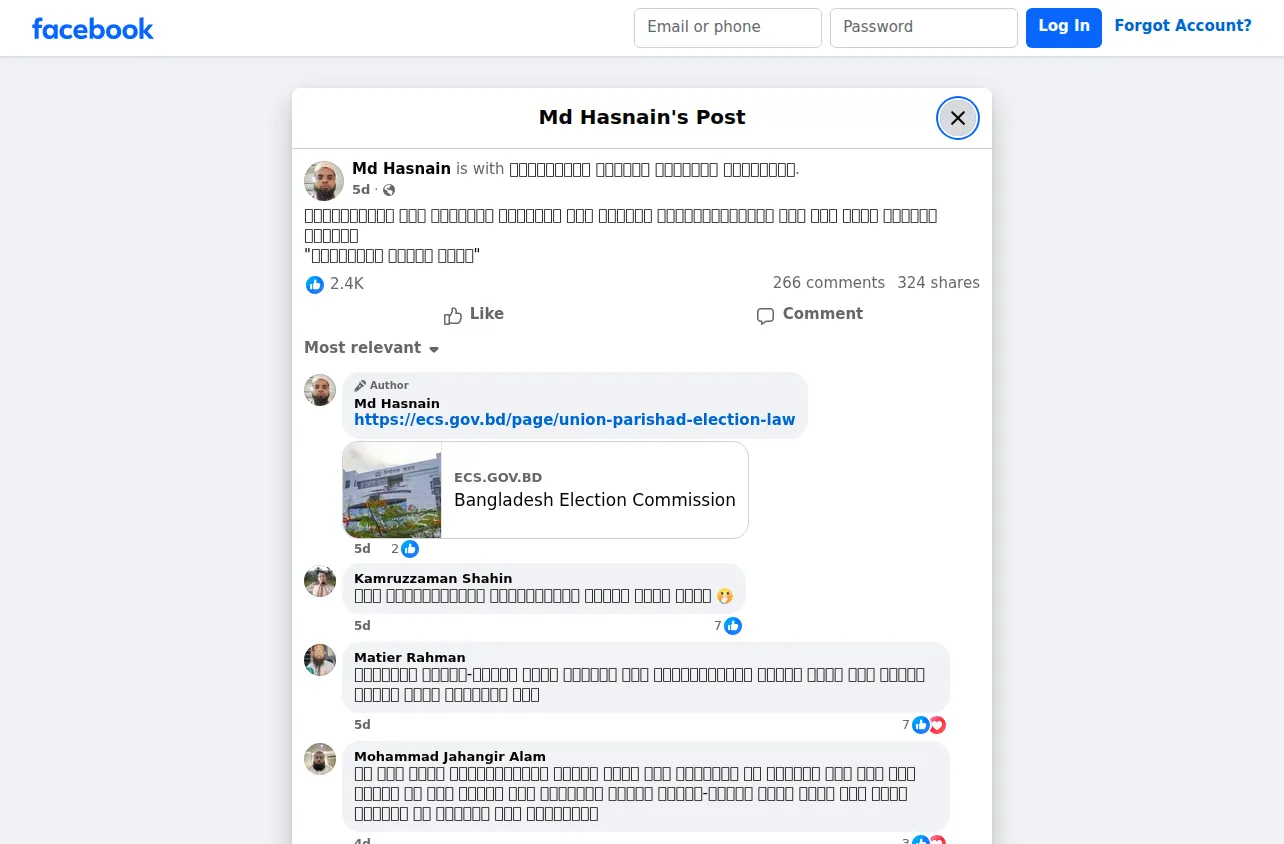Like the post with thumbs-up button

474,314
